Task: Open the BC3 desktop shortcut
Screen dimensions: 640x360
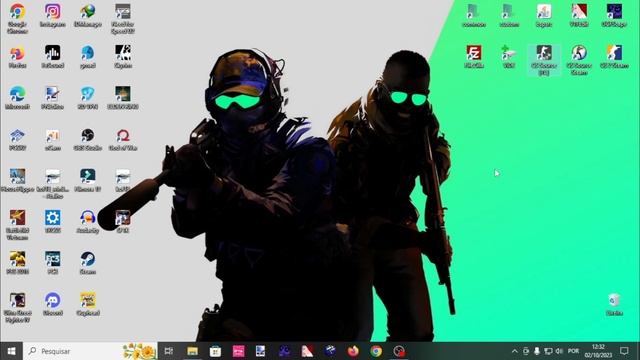Action: click(53, 263)
